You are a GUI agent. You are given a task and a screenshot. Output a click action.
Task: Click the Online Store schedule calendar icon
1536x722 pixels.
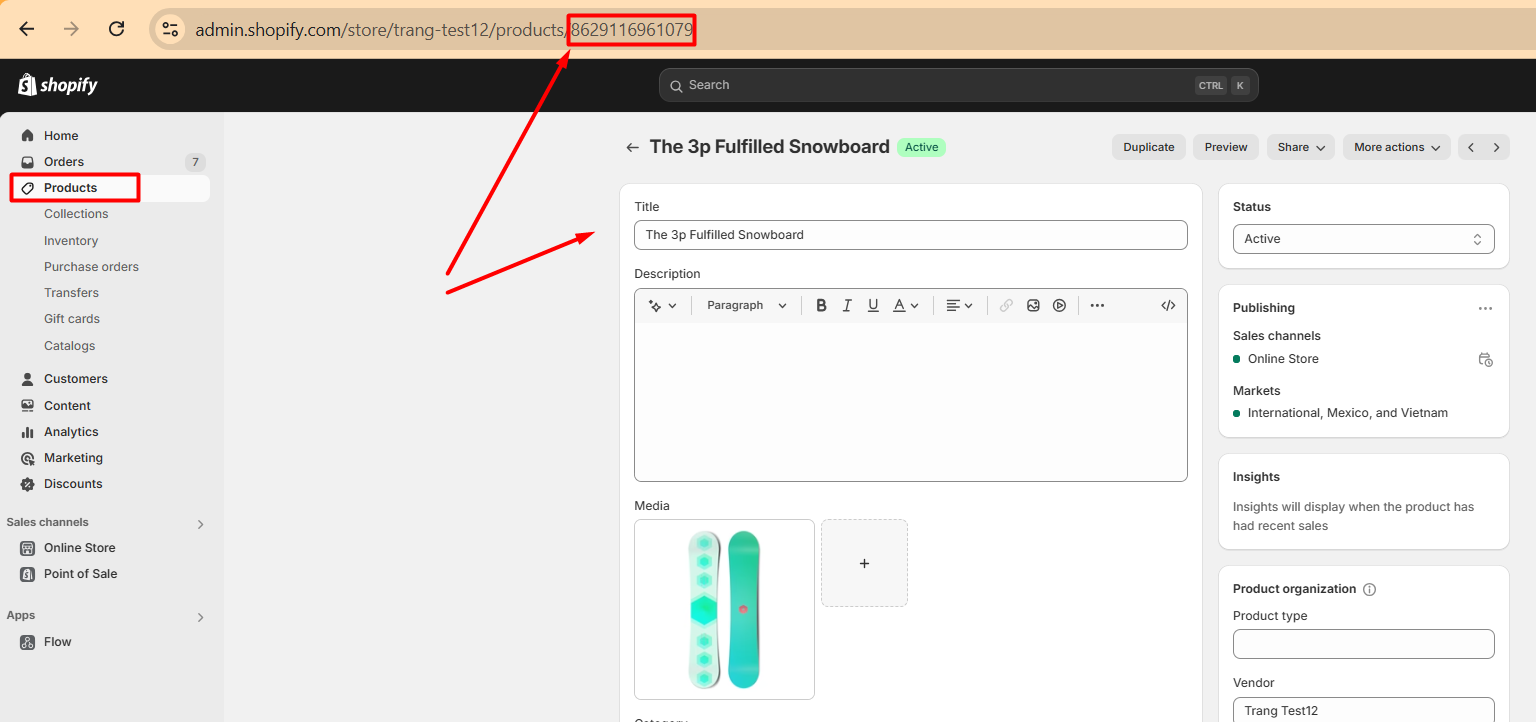(1485, 359)
